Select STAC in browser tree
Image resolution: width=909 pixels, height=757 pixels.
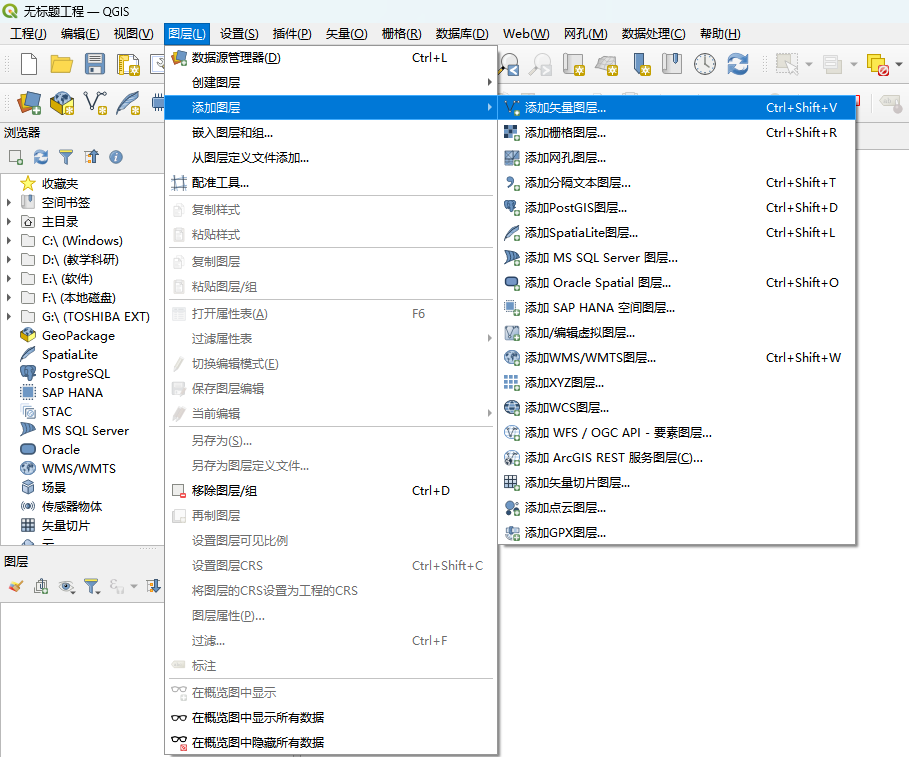[x=57, y=412]
